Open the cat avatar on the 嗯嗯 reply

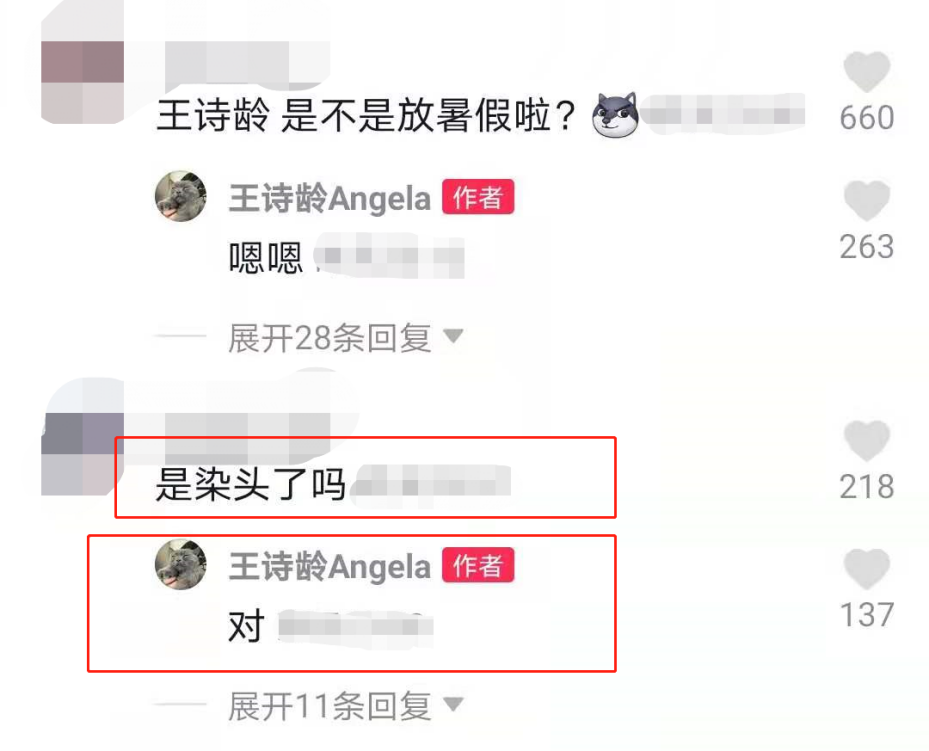click(x=181, y=196)
